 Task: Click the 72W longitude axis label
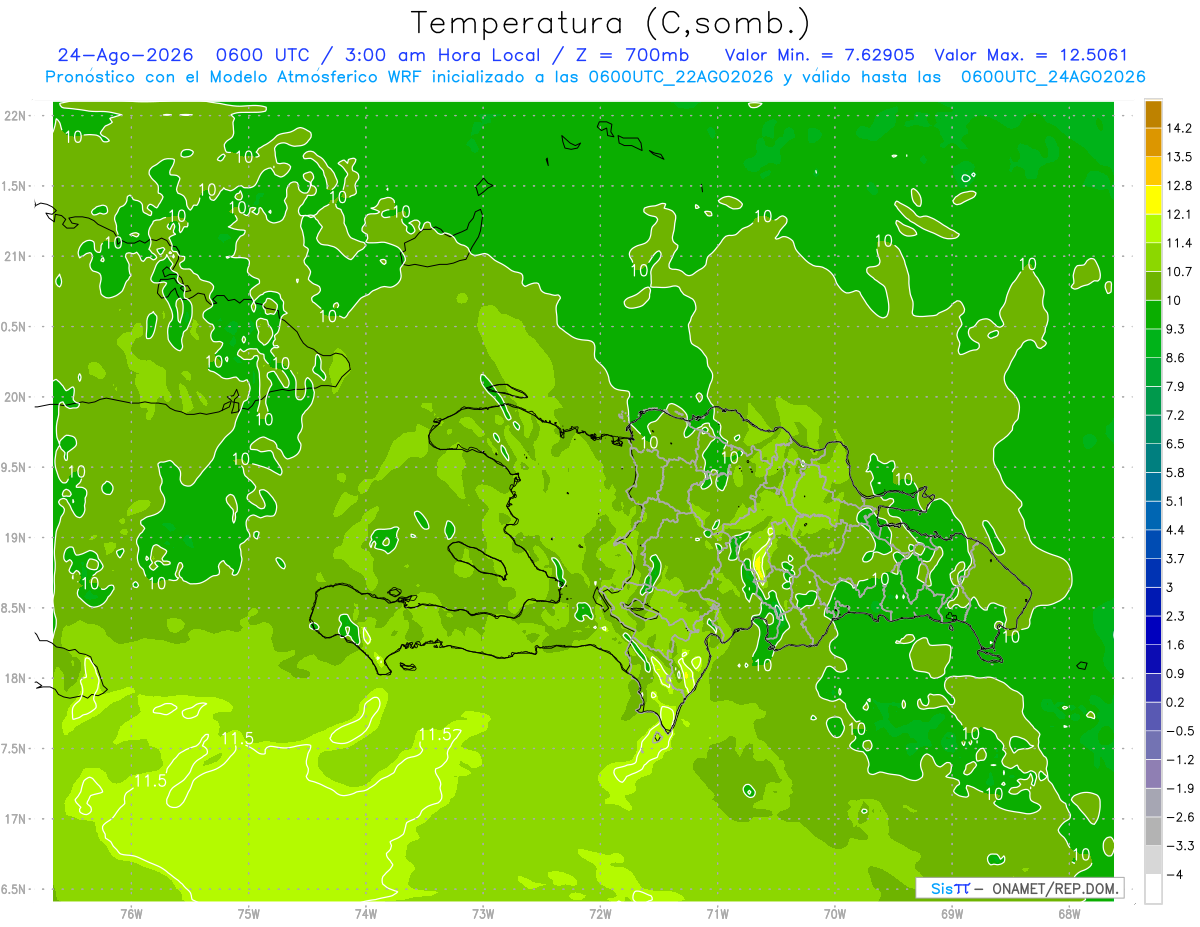[x=600, y=914]
